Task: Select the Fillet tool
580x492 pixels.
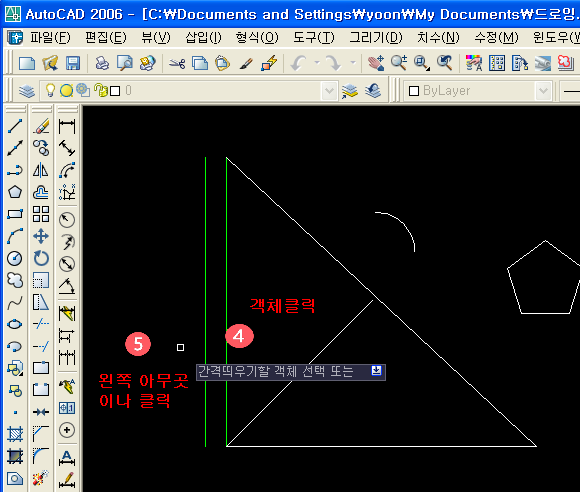Action: (41, 456)
